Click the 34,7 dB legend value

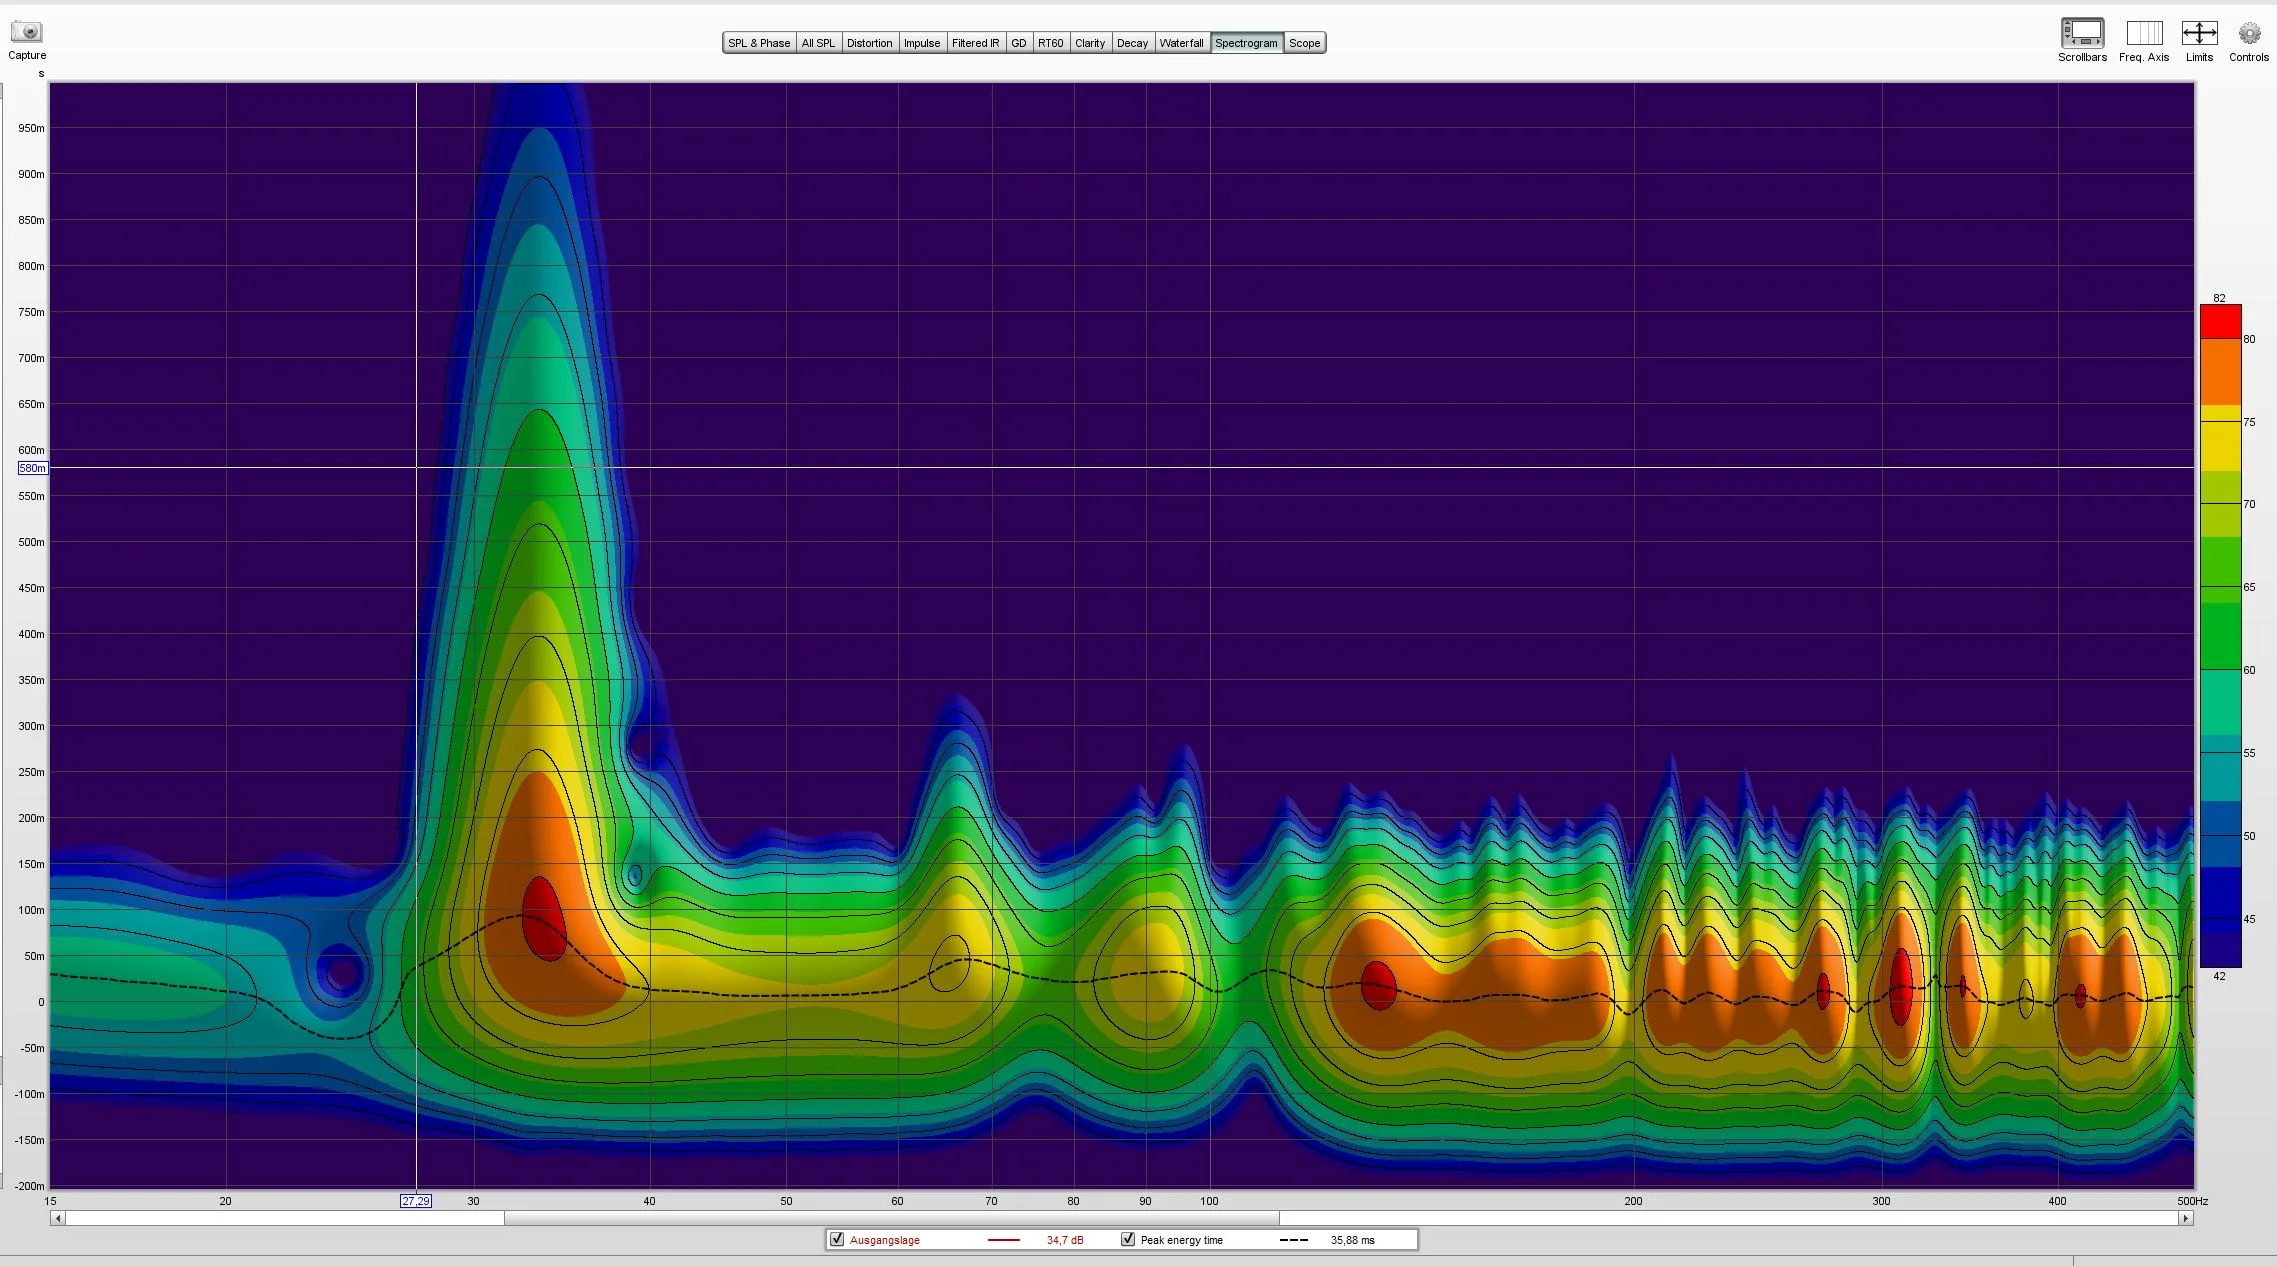1065,1240
